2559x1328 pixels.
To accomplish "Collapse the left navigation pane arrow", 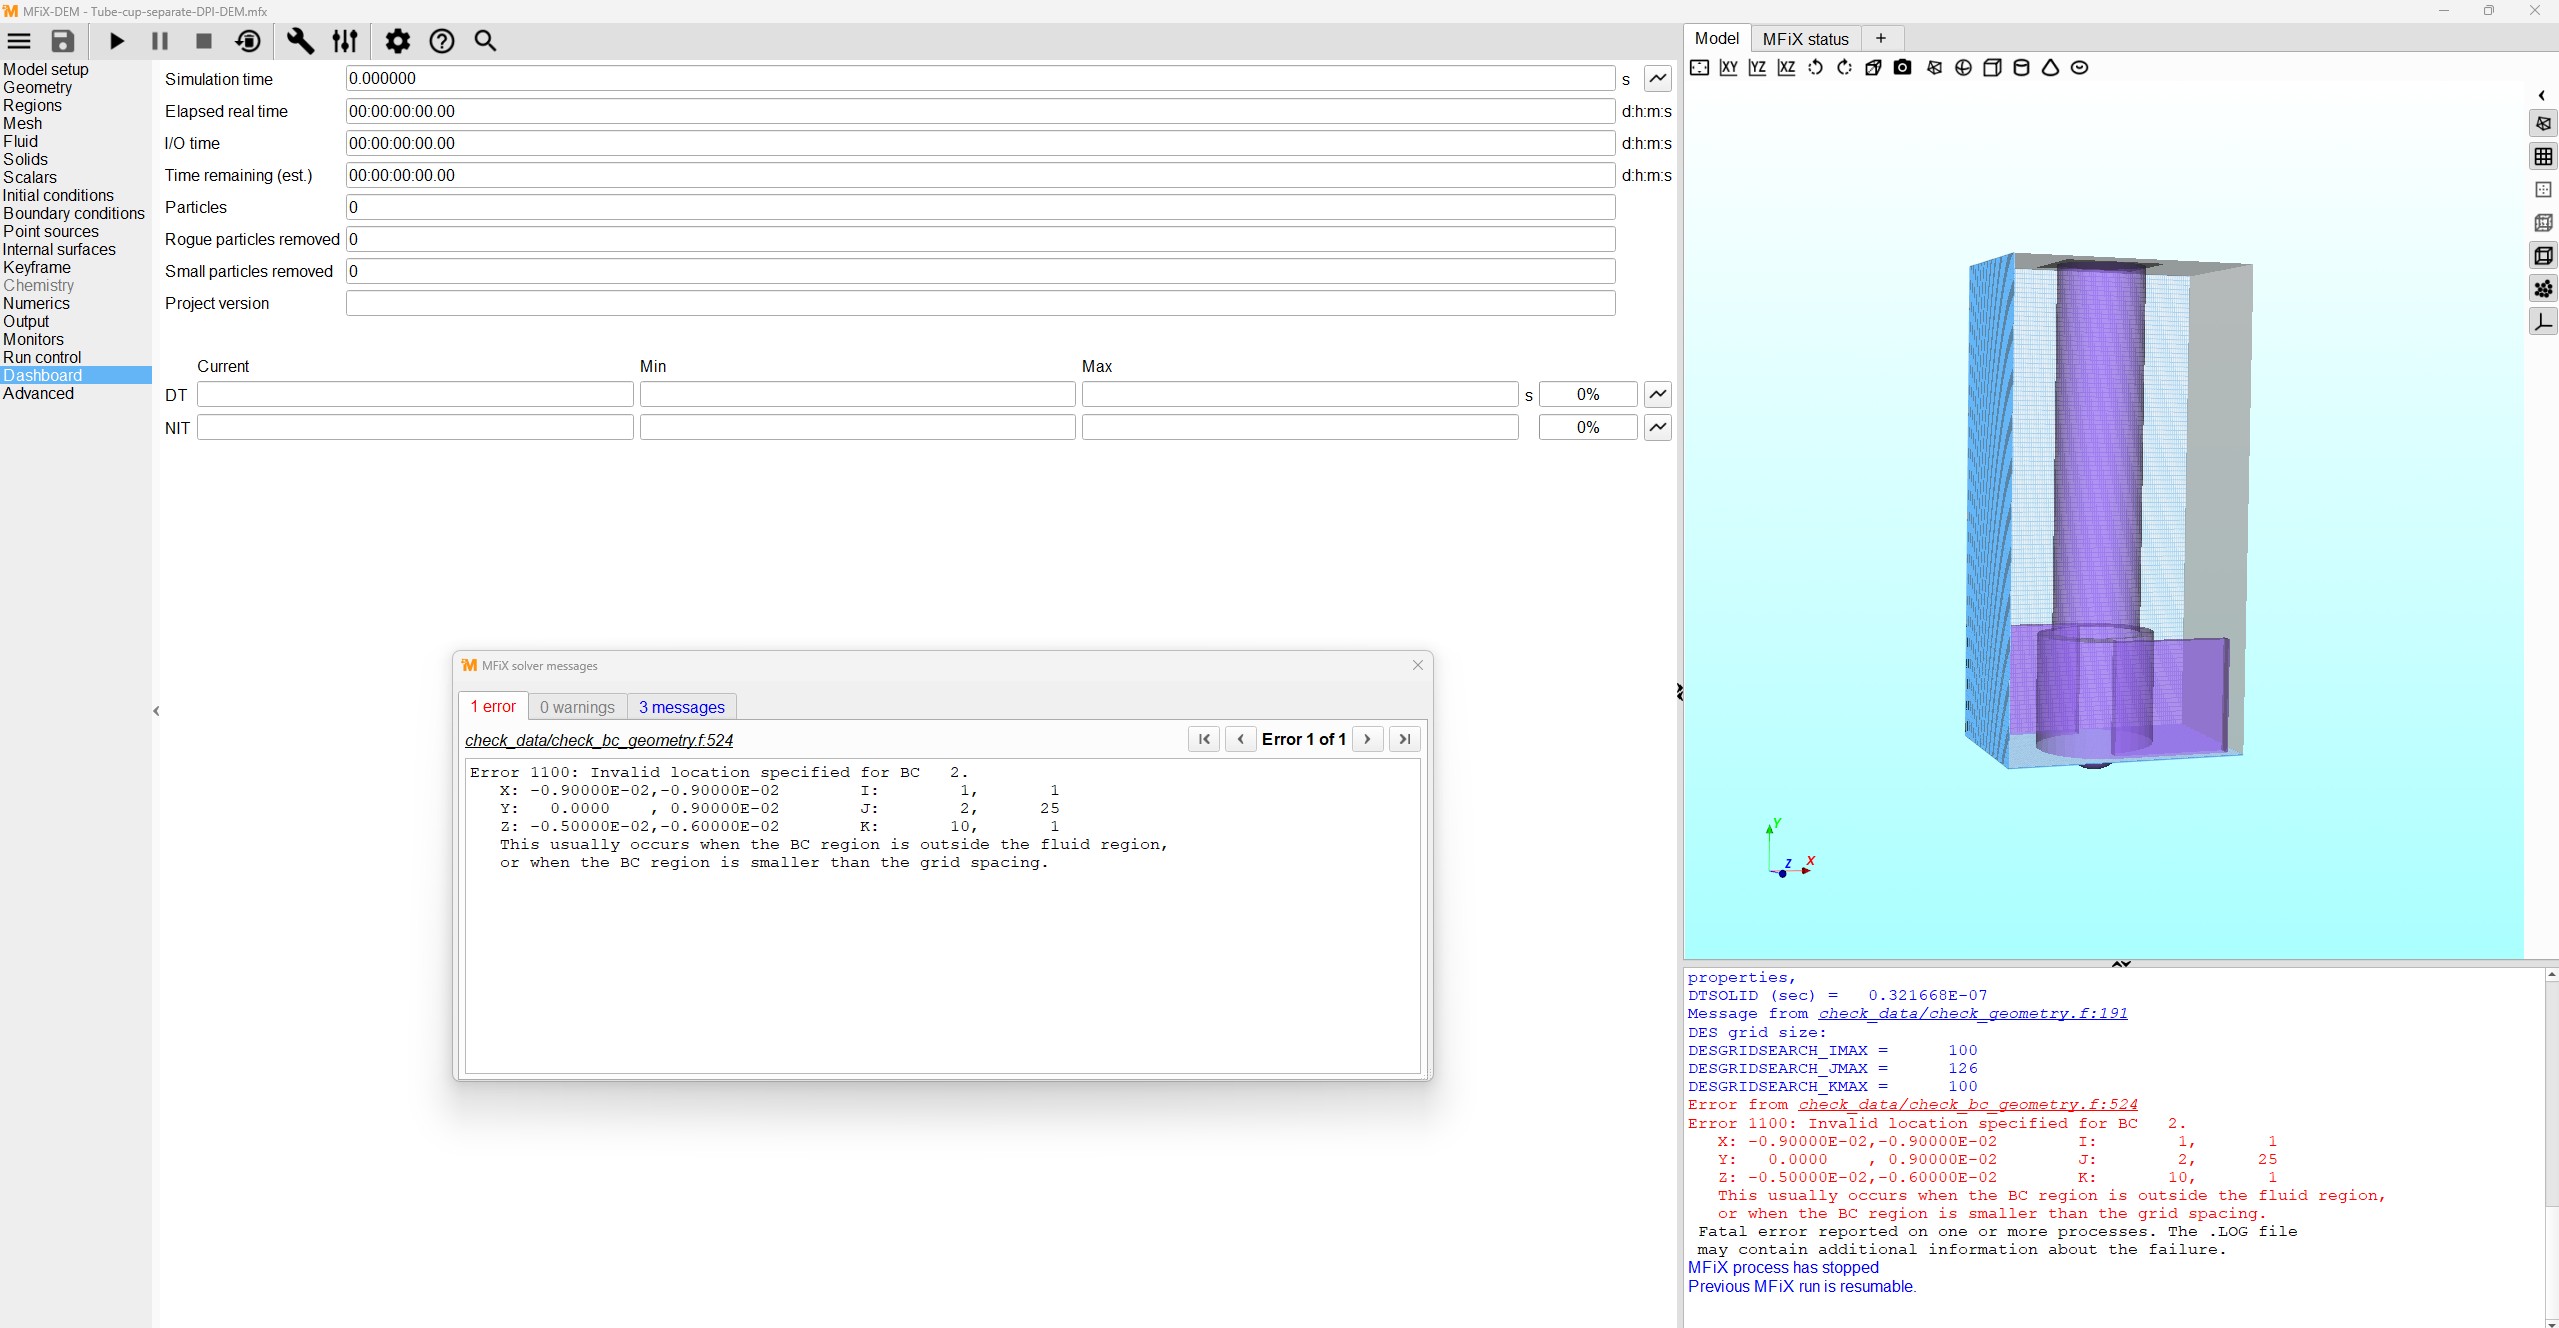I will click(156, 711).
